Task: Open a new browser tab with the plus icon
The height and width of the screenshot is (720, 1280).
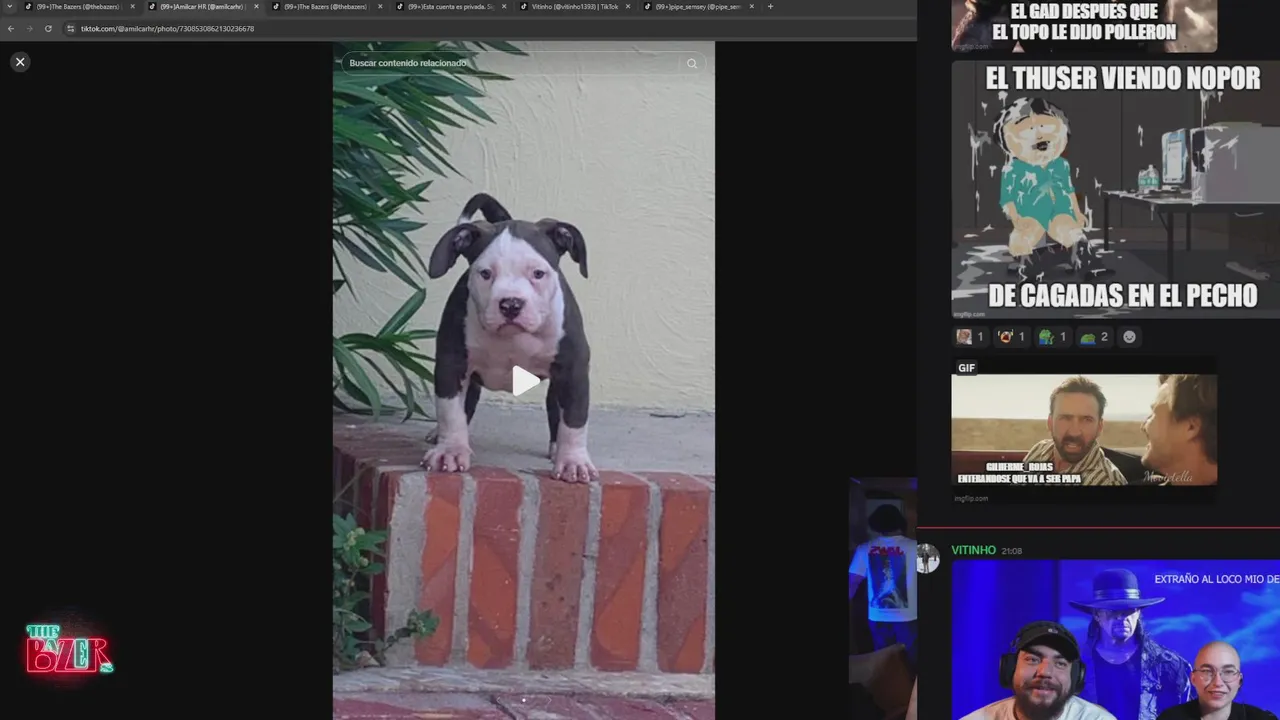Action: coord(770,7)
